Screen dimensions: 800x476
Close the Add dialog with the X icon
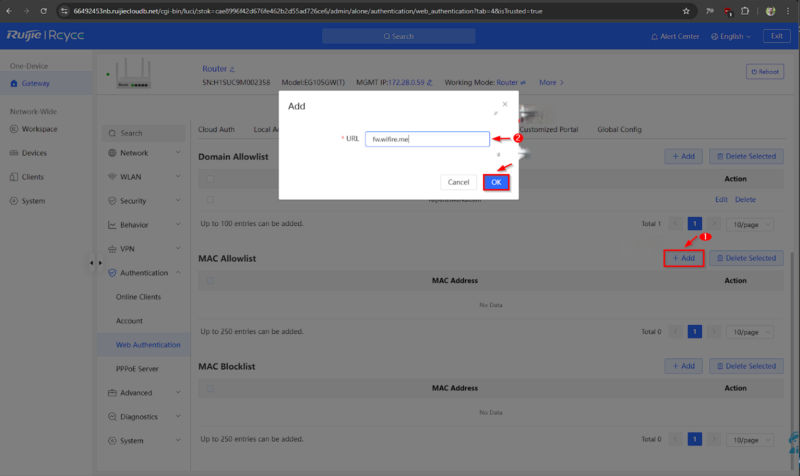coord(505,104)
